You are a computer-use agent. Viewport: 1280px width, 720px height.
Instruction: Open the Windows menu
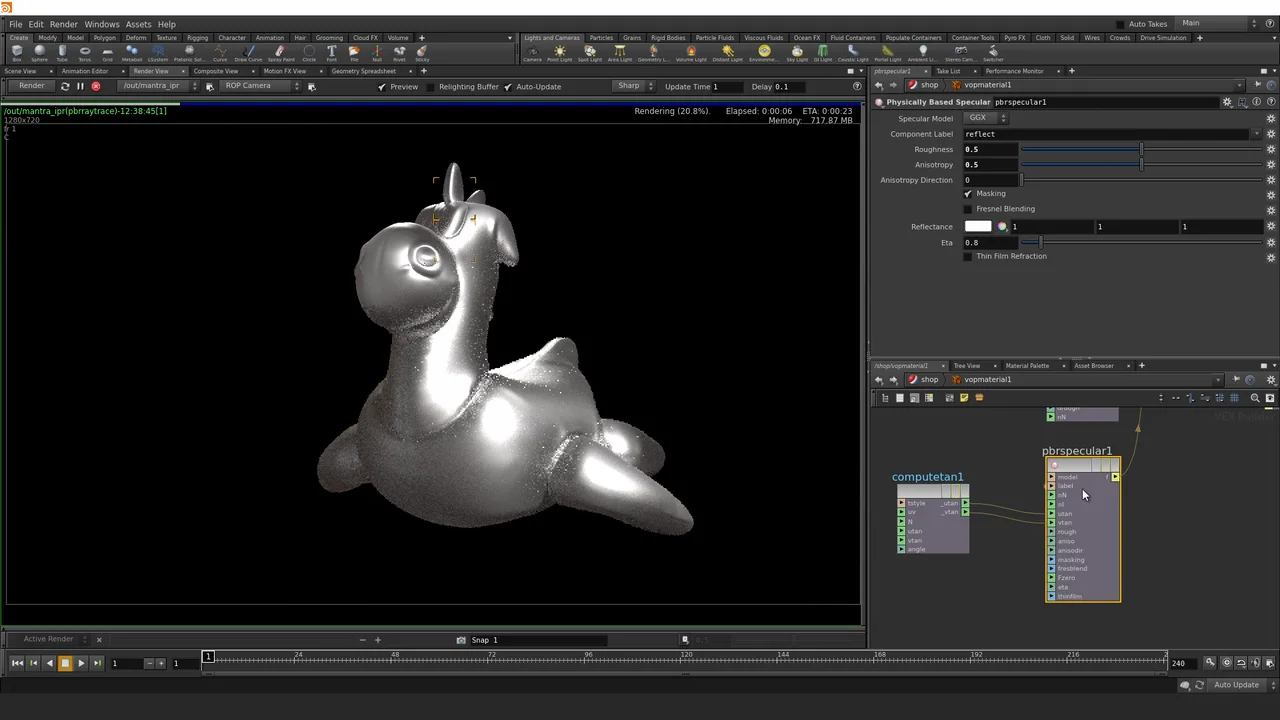tap(101, 24)
